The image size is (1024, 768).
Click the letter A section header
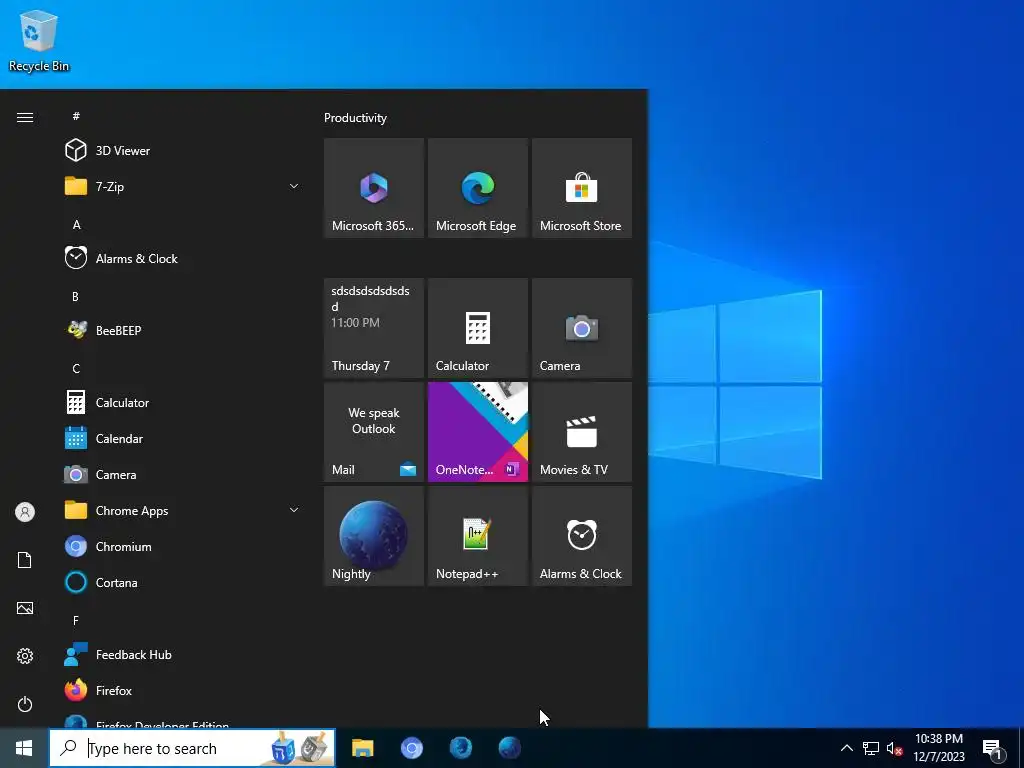(x=76, y=225)
